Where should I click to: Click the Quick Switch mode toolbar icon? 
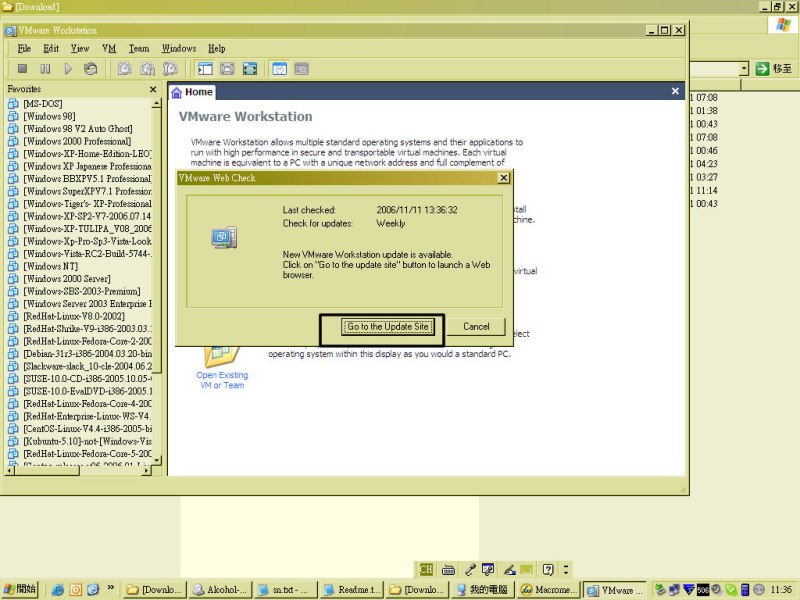tap(228, 68)
